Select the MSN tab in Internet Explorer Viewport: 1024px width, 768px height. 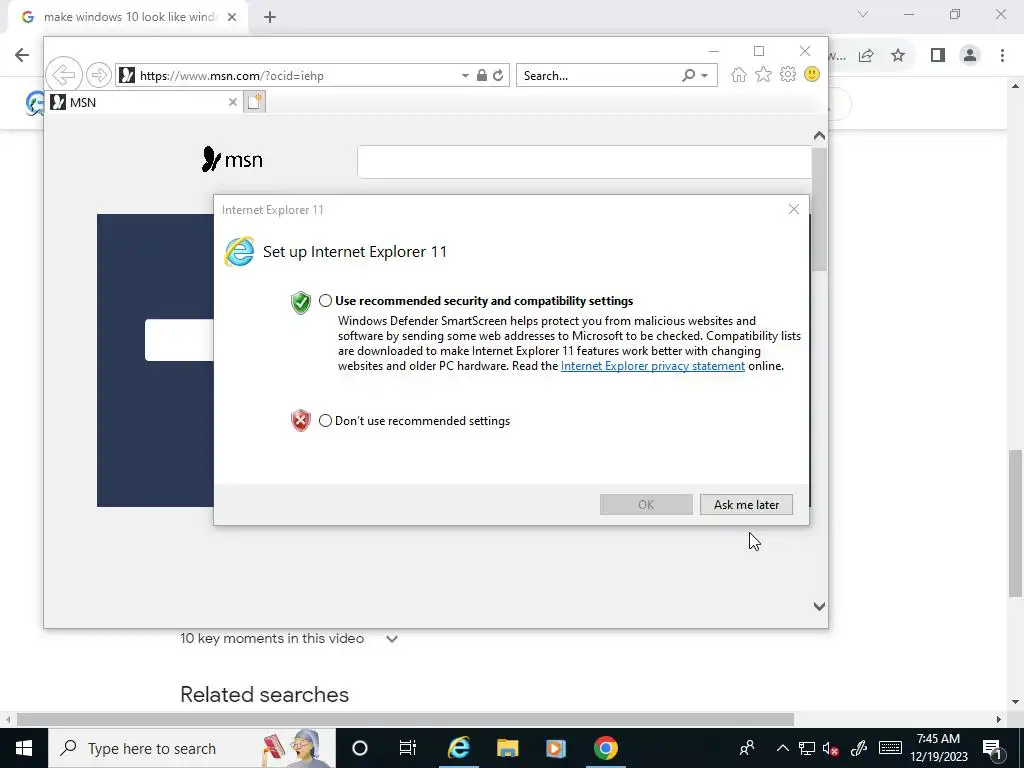(x=144, y=102)
